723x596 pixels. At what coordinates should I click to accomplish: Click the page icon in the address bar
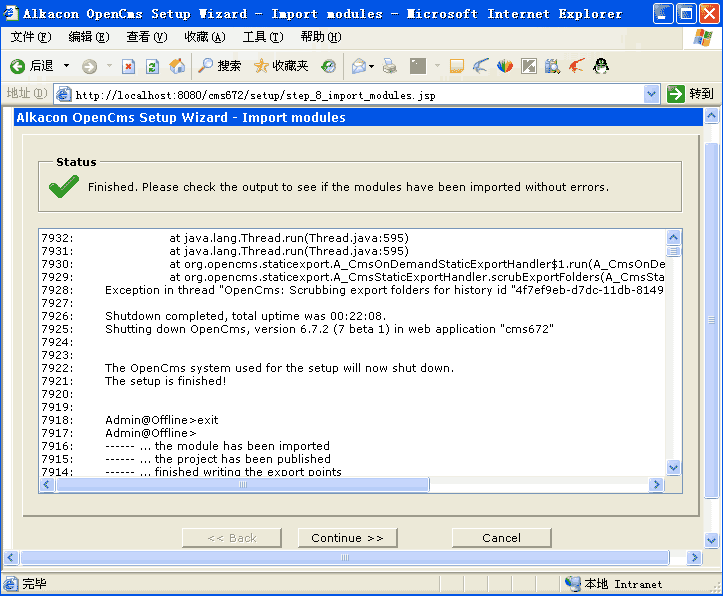point(63,94)
